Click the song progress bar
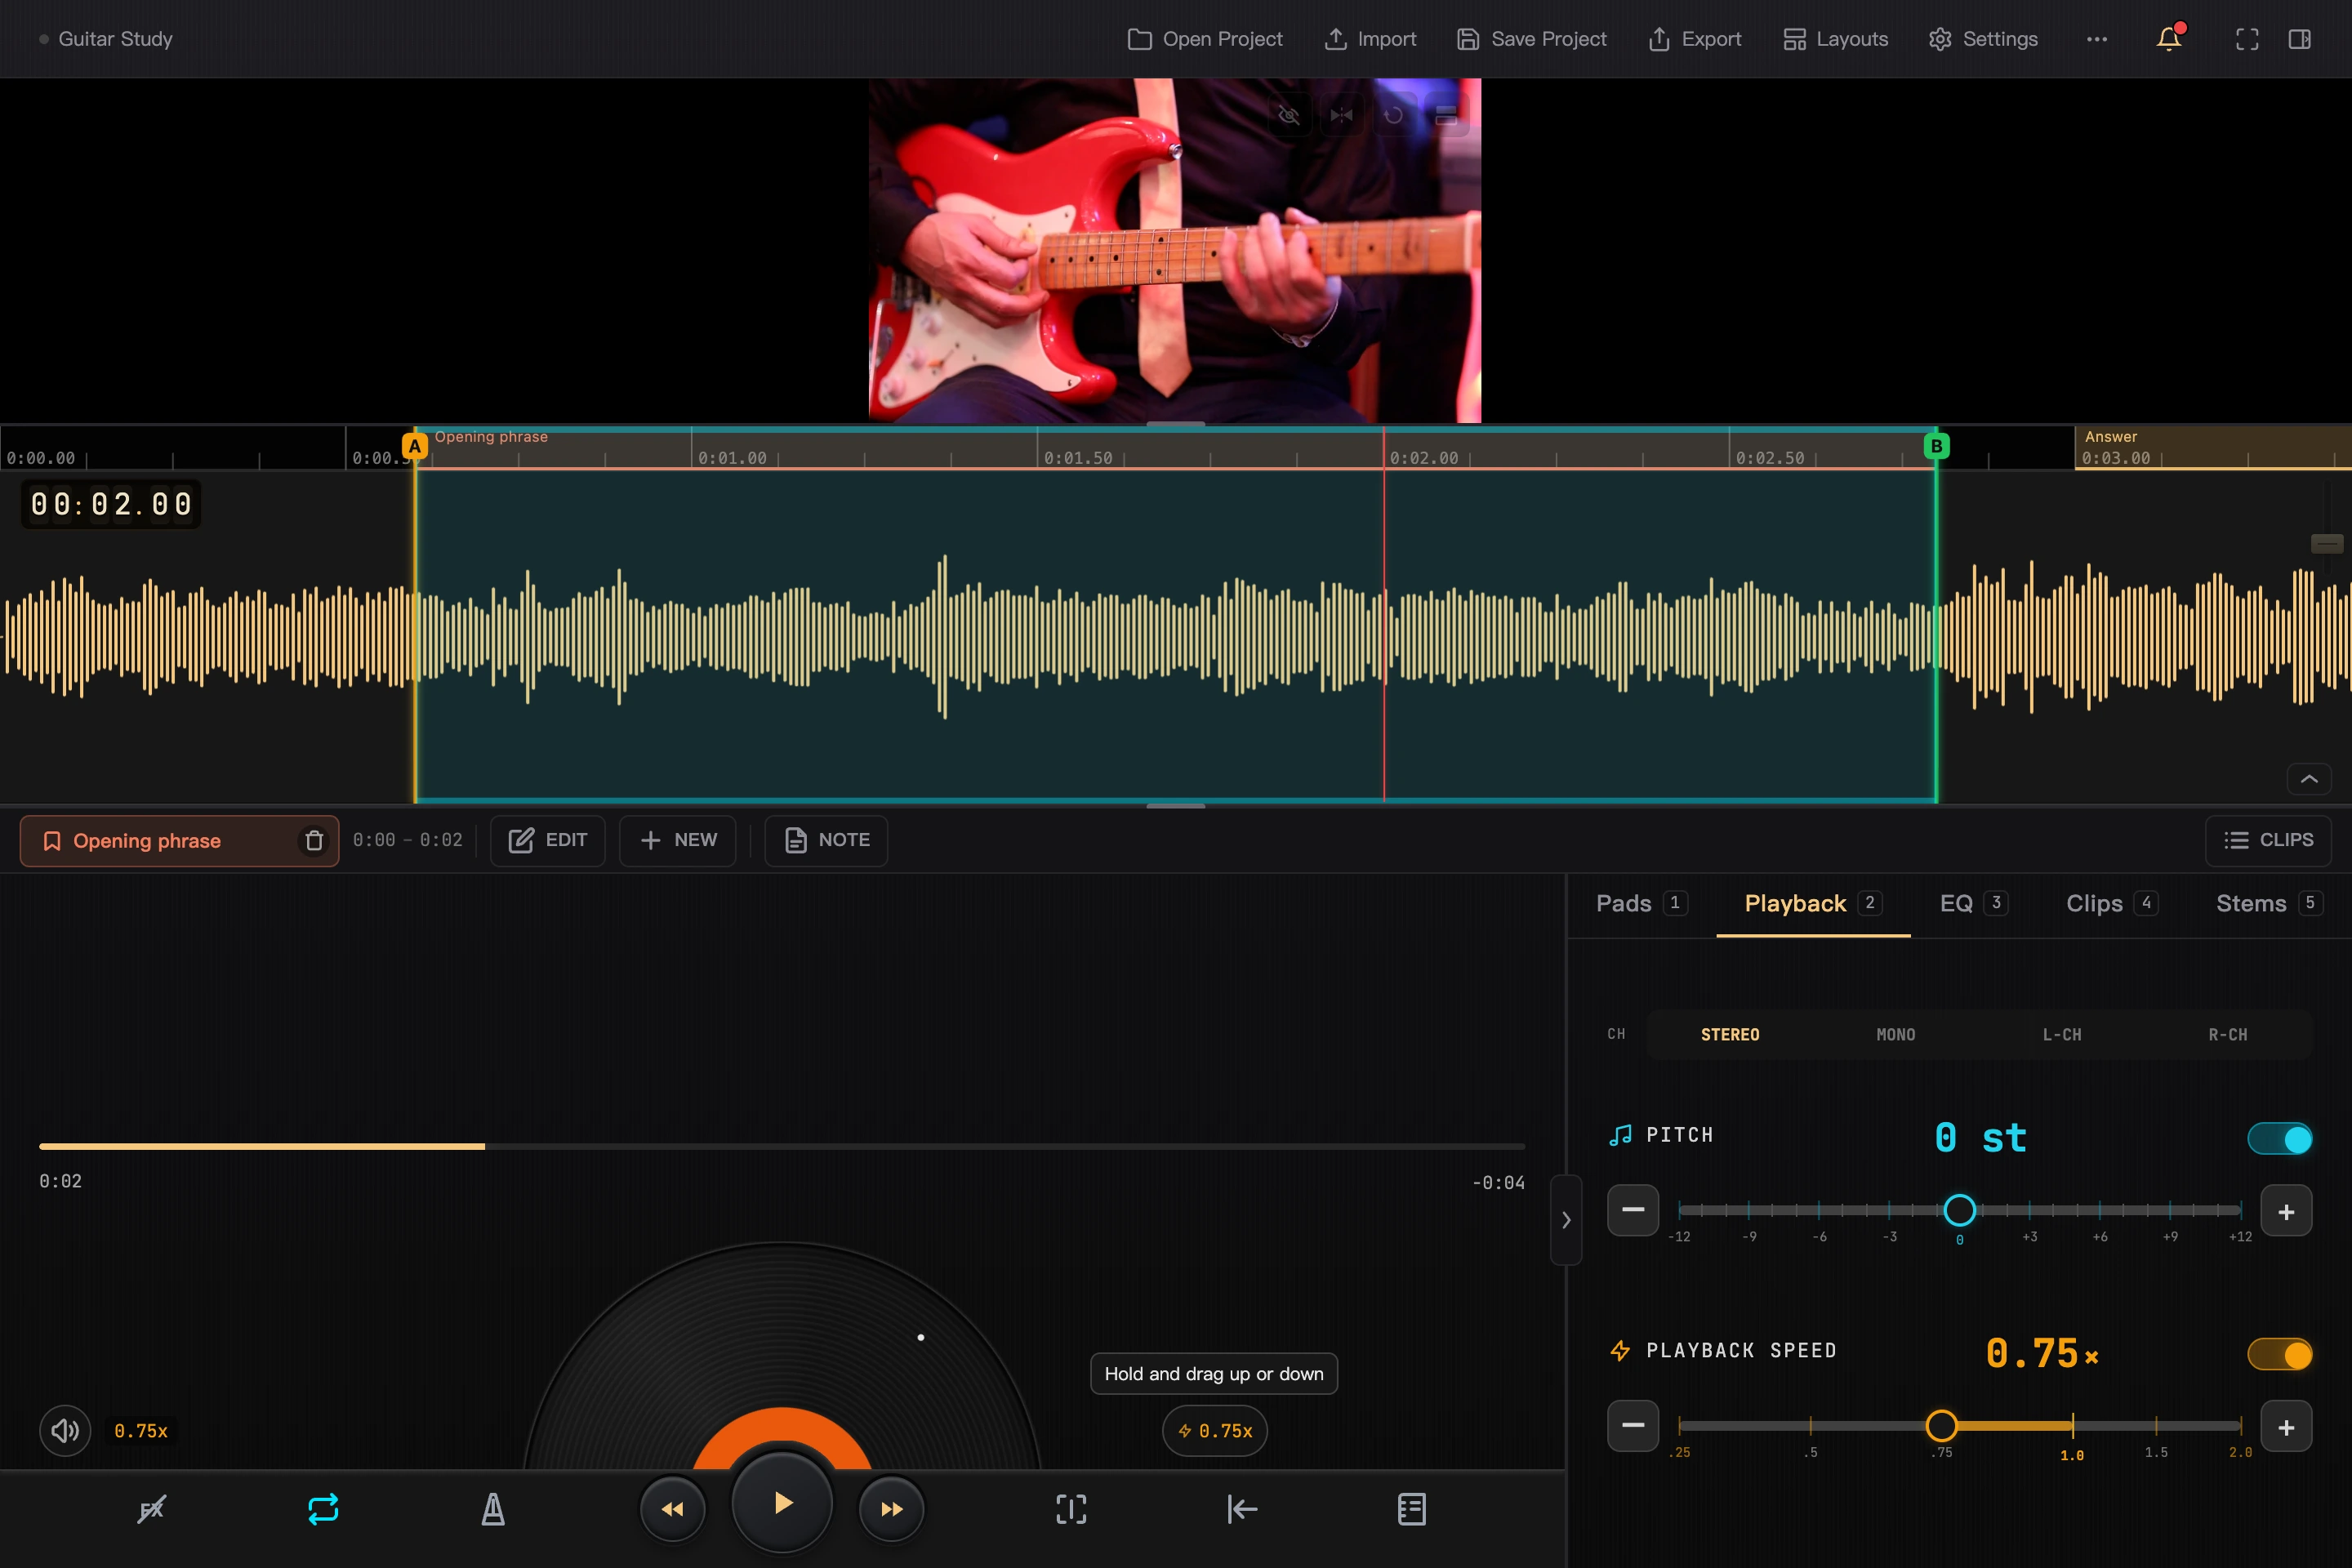The width and height of the screenshot is (2352, 1568). point(782,1146)
